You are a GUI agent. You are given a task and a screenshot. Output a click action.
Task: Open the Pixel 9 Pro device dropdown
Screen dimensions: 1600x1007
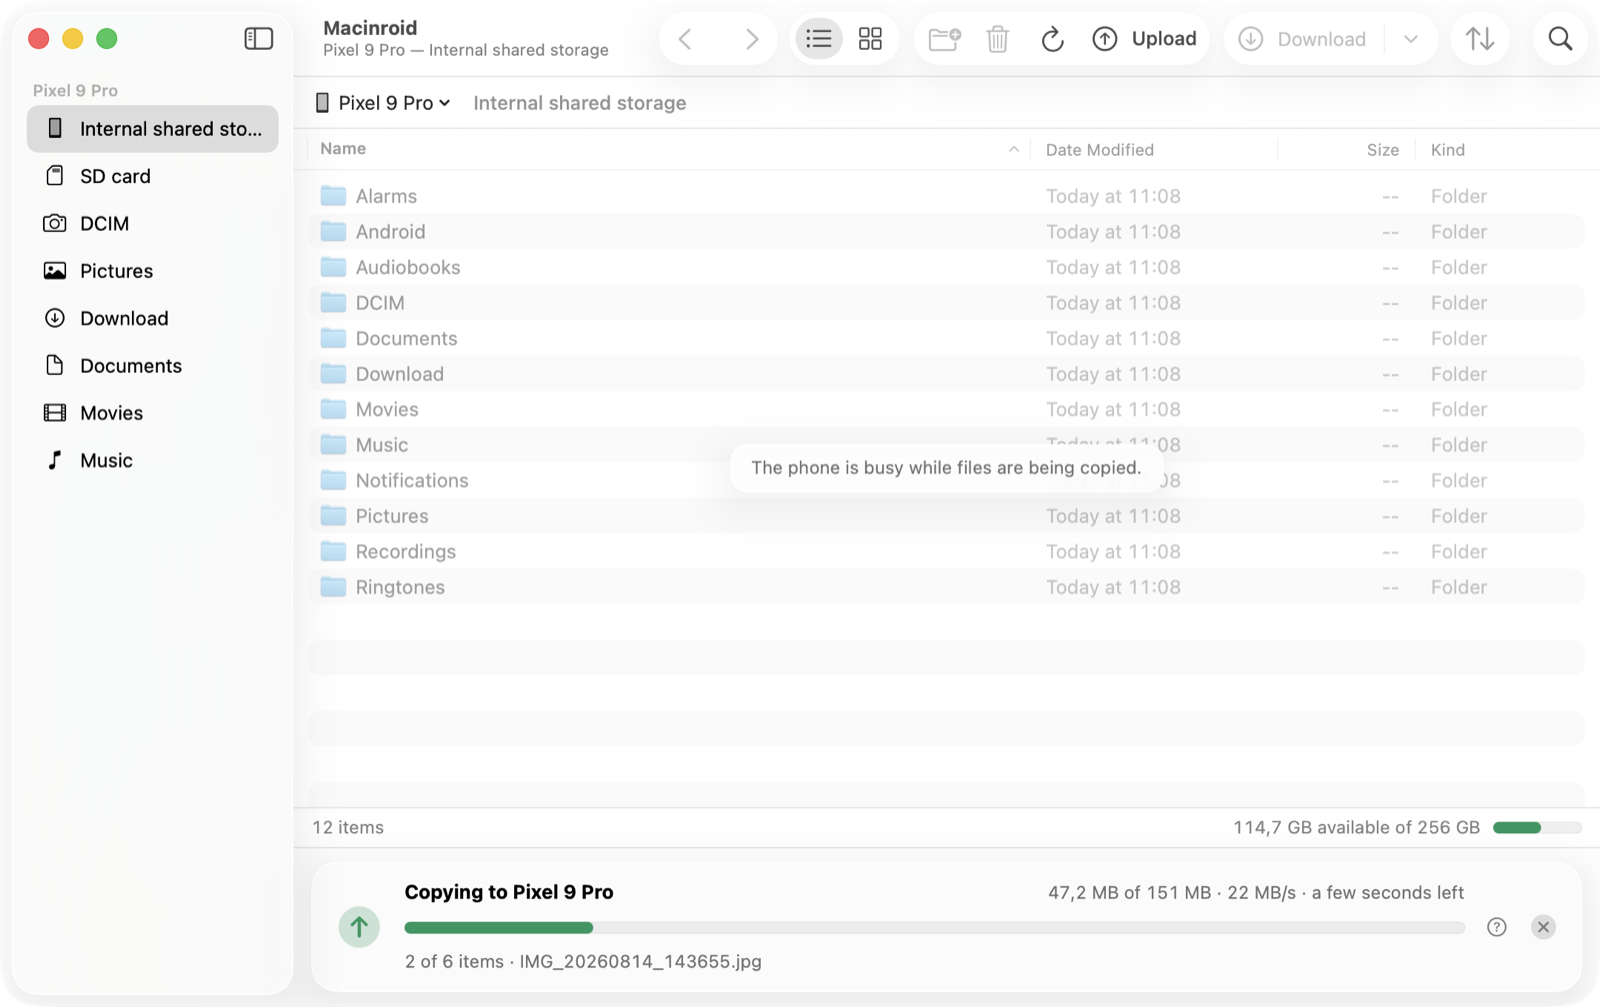(384, 103)
